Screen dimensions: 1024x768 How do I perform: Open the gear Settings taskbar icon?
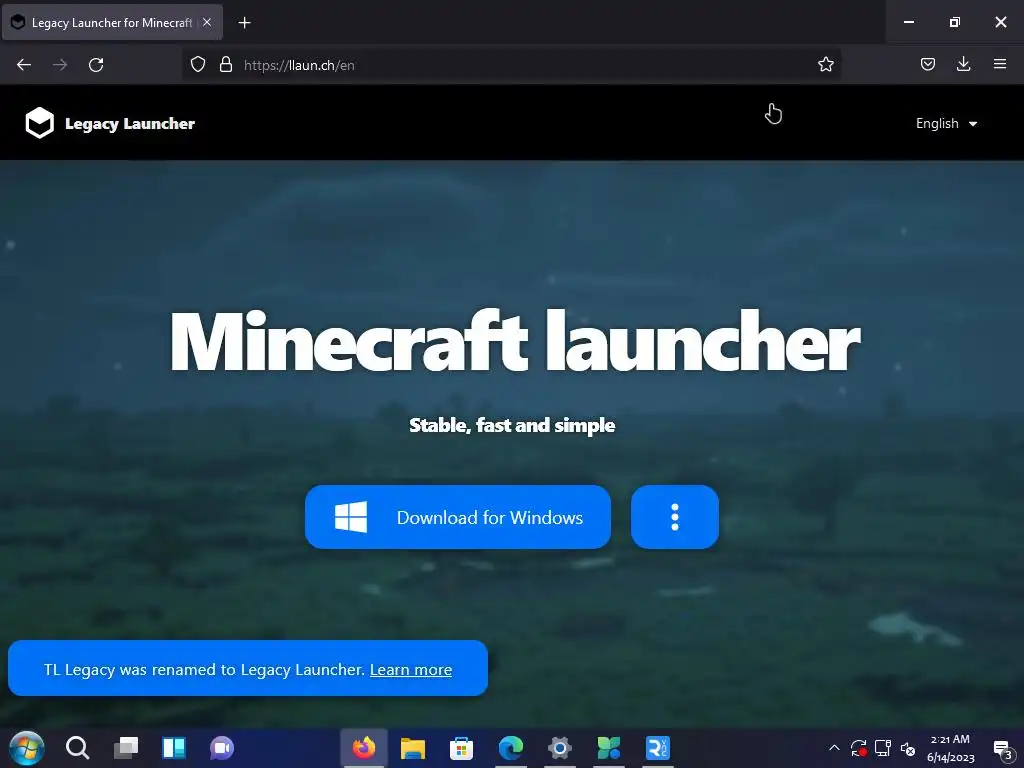pos(560,748)
